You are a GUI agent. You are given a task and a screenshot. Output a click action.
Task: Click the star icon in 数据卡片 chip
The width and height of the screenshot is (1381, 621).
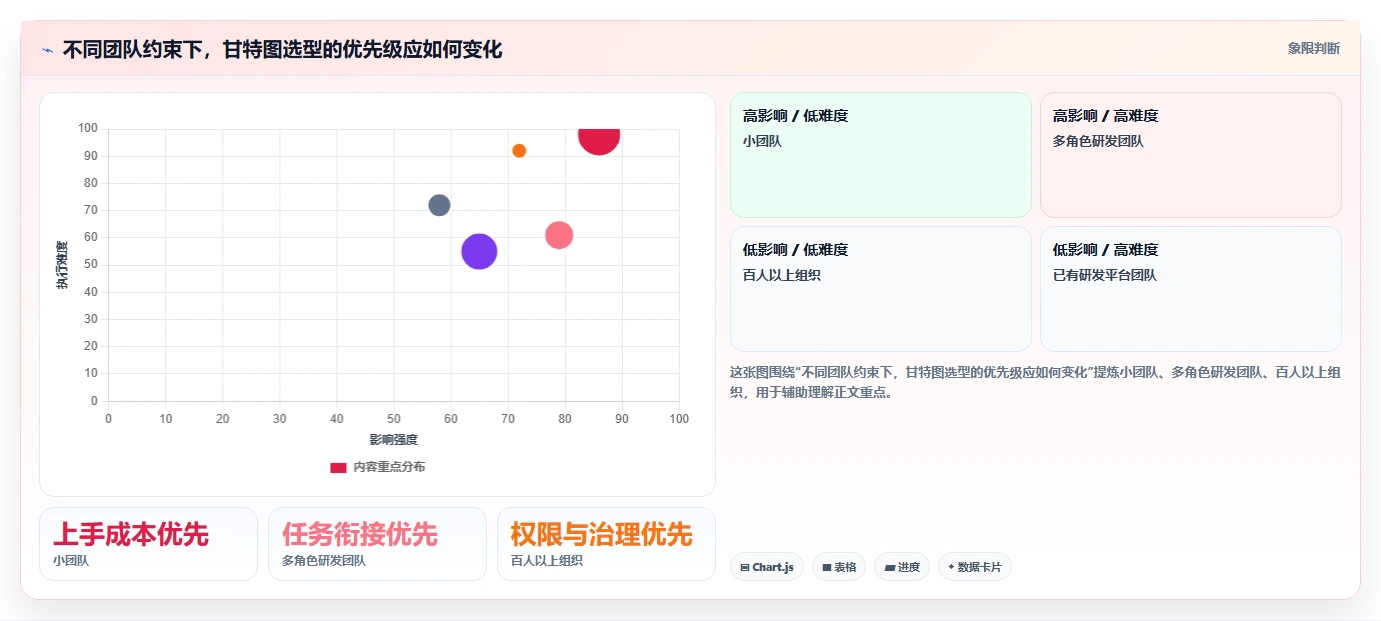951,567
